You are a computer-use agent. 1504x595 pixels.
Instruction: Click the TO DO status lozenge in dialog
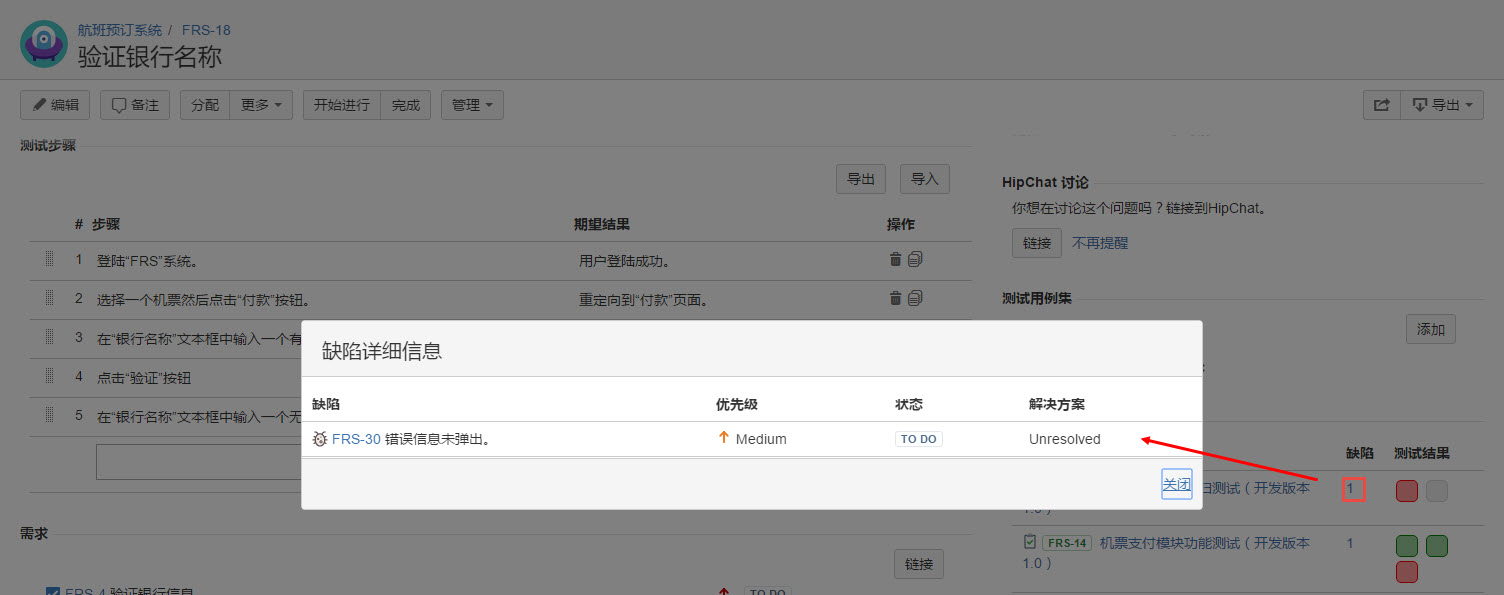(919, 439)
